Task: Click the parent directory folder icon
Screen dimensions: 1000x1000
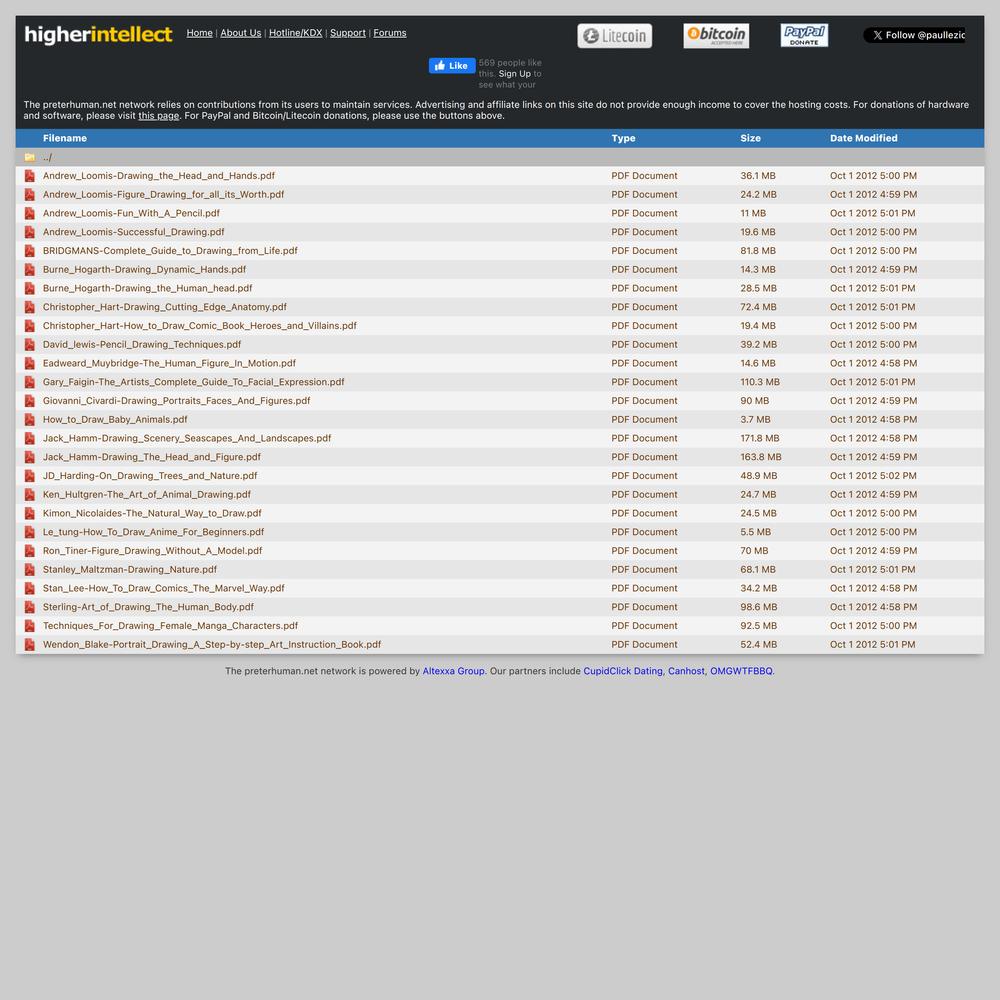Action: (29, 157)
